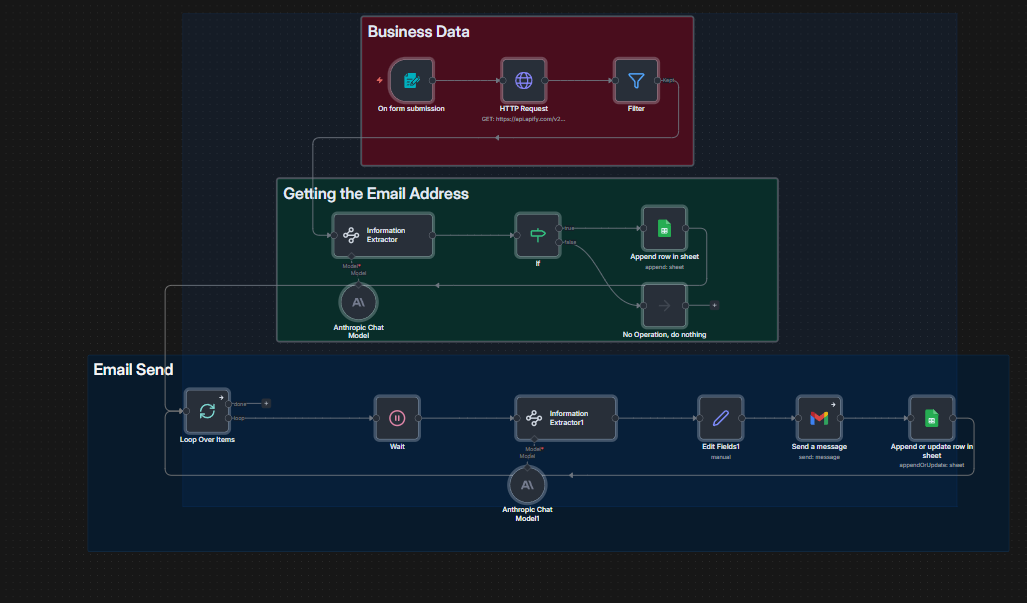Click the Information Extractor1 node
The image size is (1027, 603).
[566, 418]
